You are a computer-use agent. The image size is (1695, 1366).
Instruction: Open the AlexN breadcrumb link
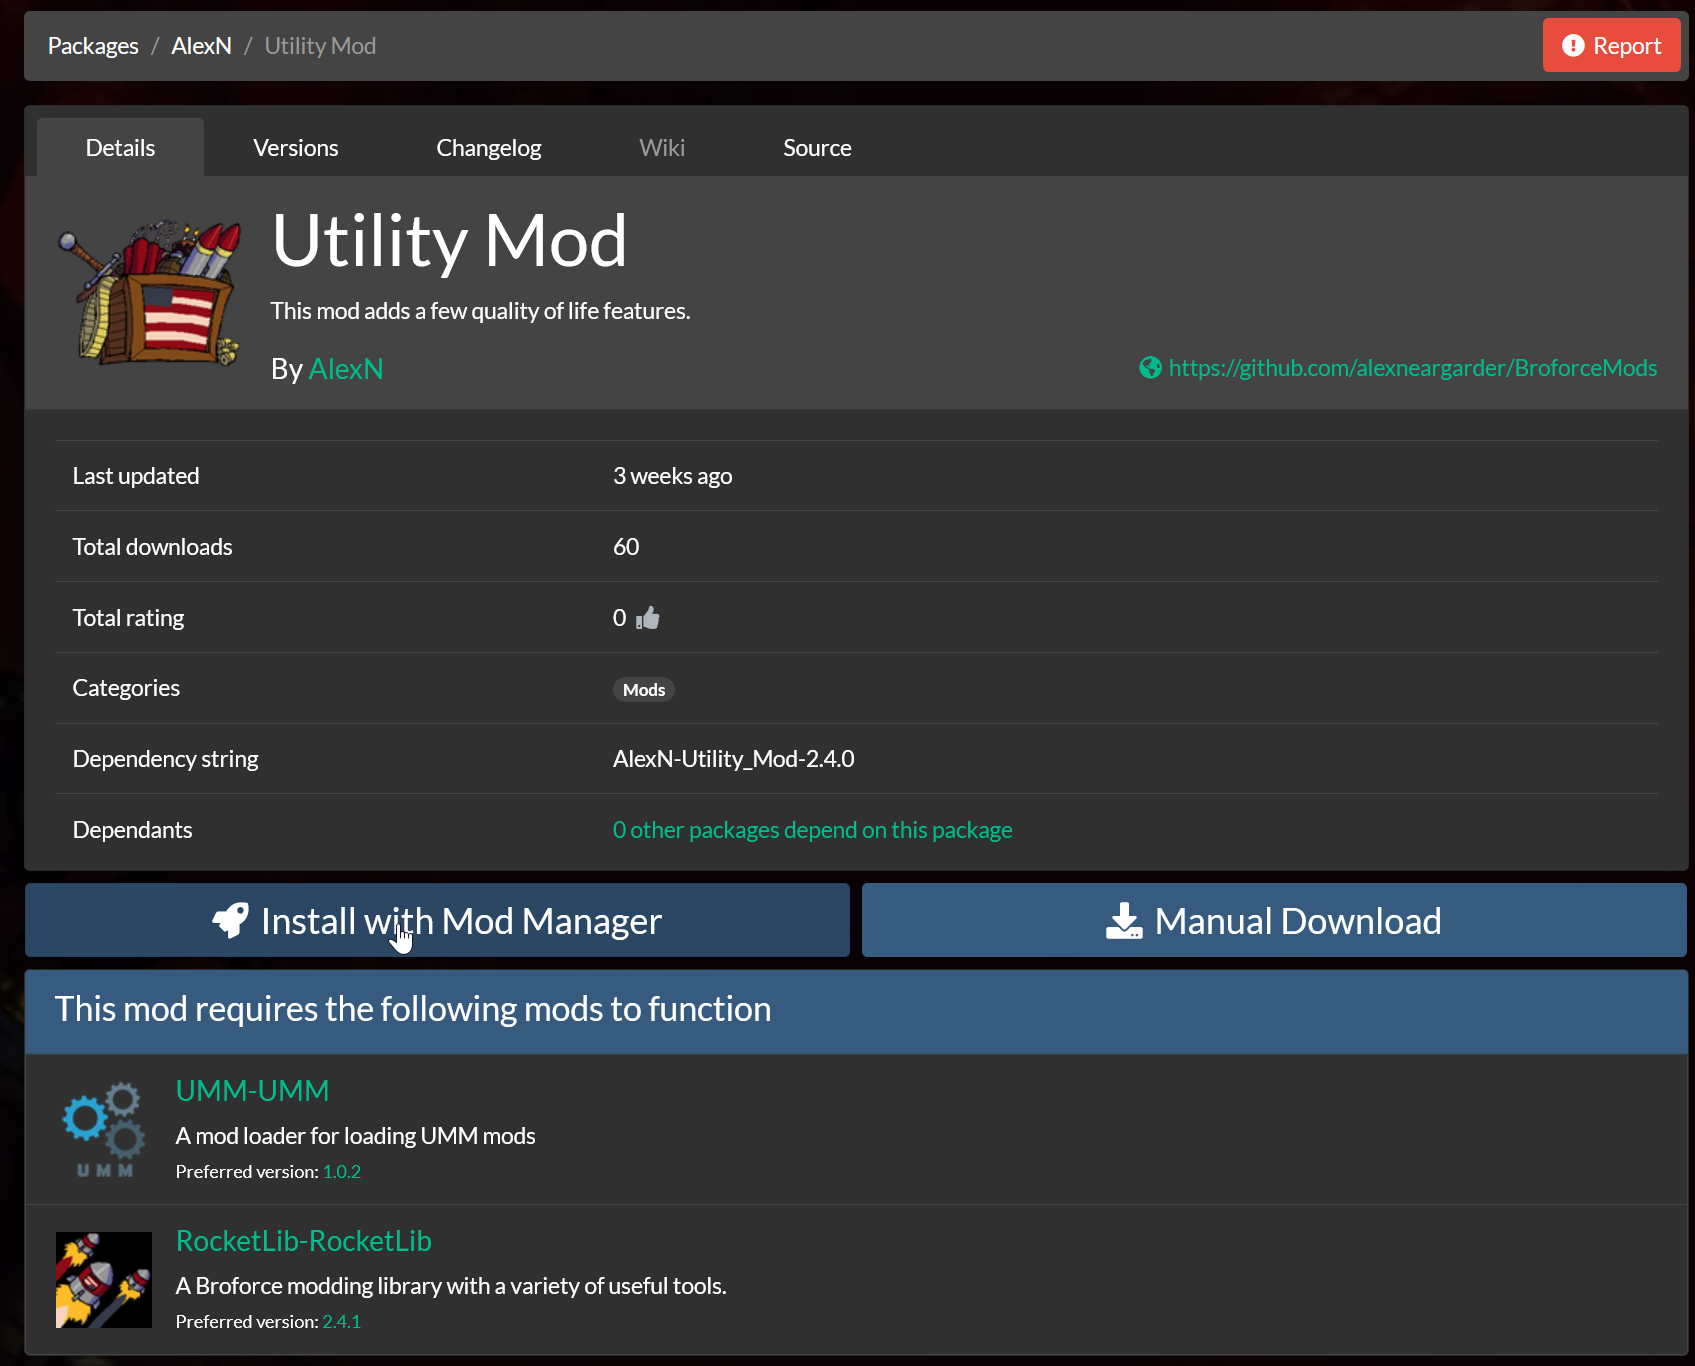click(x=201, y=46)
